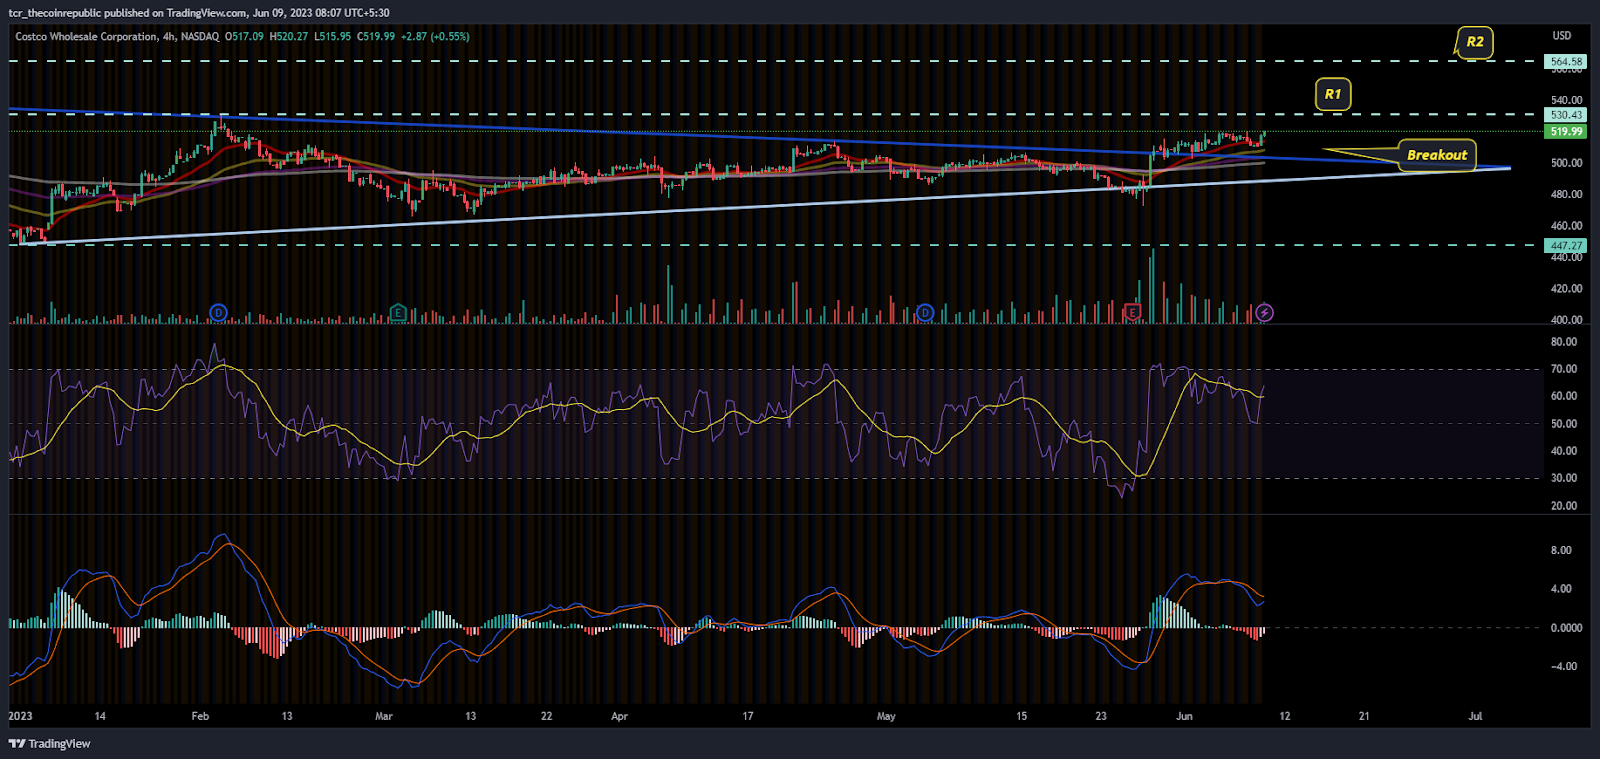Click the NASDAQ exchange label

pyautogui.click(x=200, y=37)
